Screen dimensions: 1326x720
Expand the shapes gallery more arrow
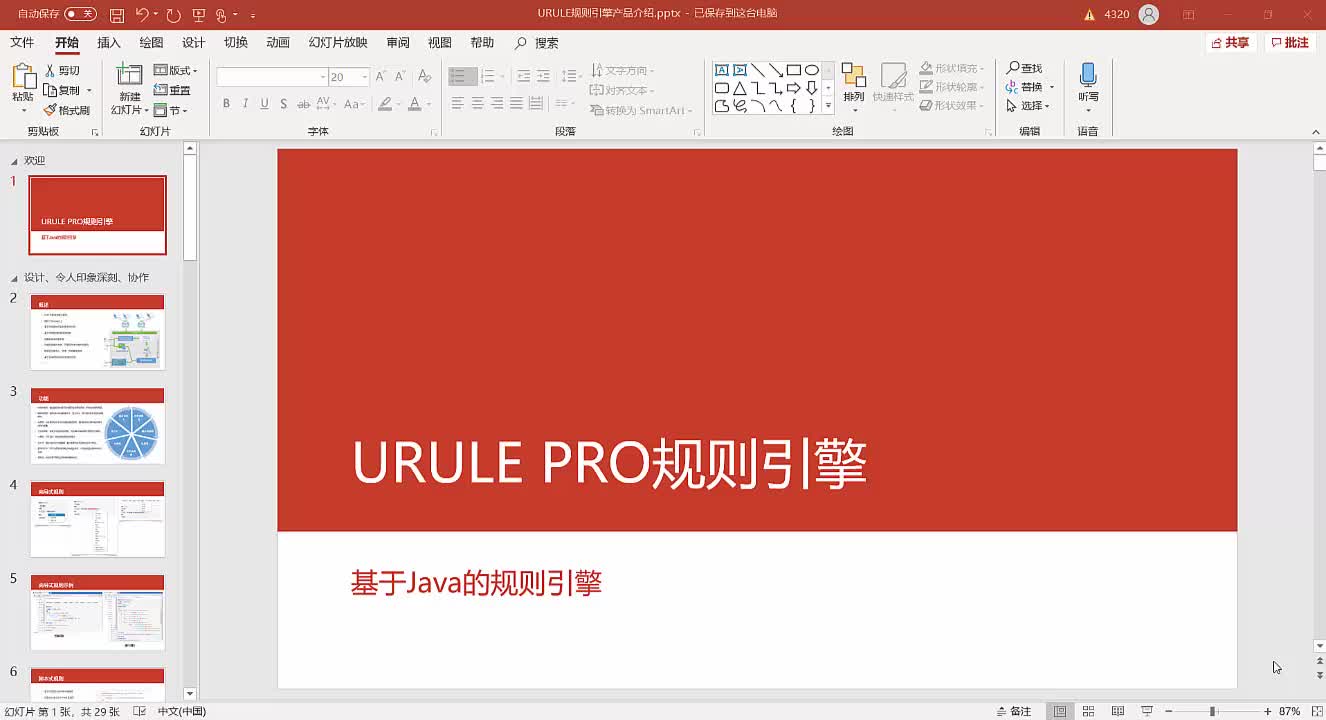pos(828,106)
